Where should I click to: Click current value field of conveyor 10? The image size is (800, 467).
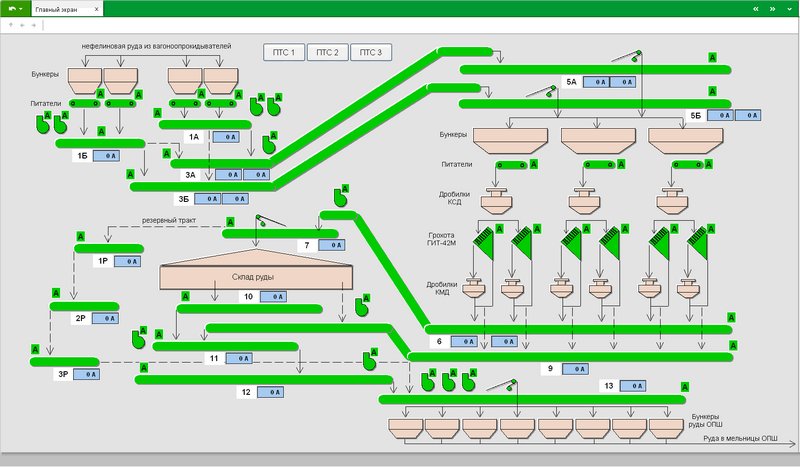(x=273, y=297)
